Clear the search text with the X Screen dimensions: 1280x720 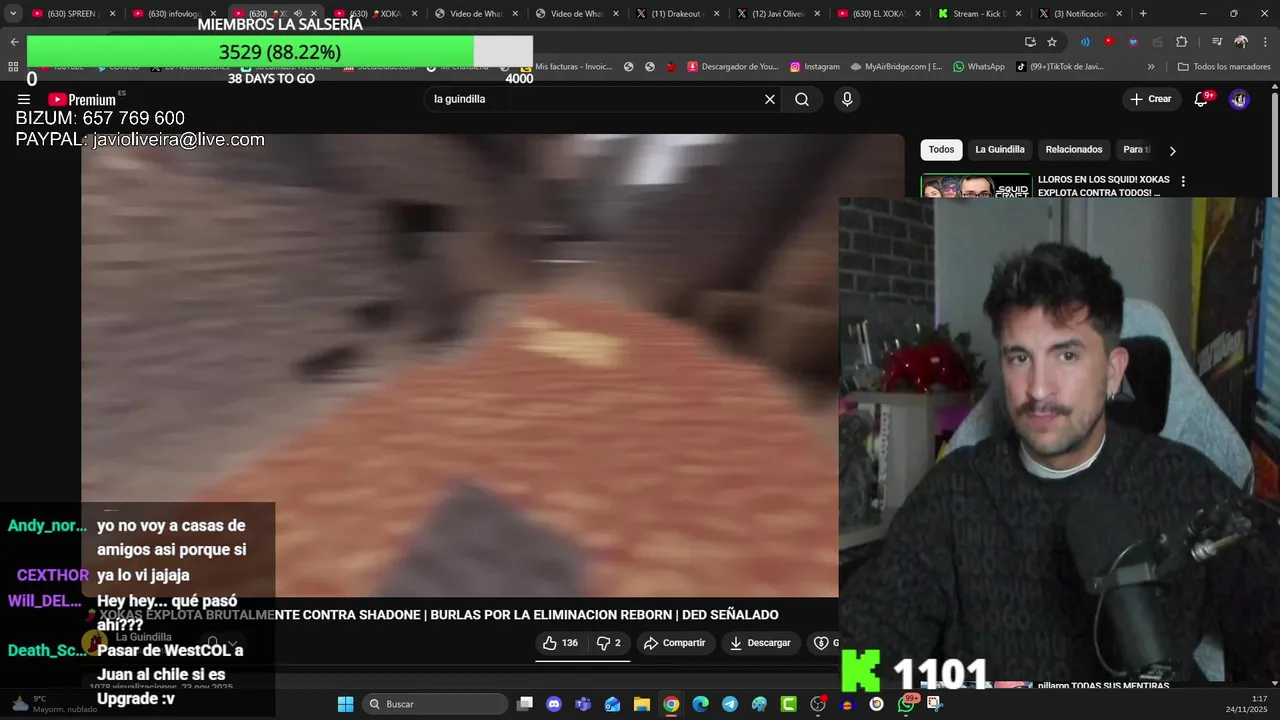click(770, 99)
